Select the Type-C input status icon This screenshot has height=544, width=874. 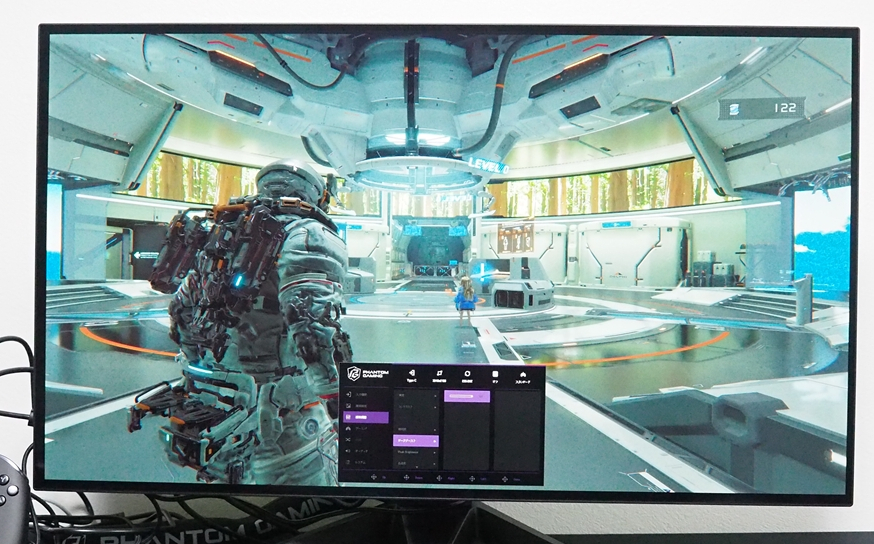click(411, 374)
